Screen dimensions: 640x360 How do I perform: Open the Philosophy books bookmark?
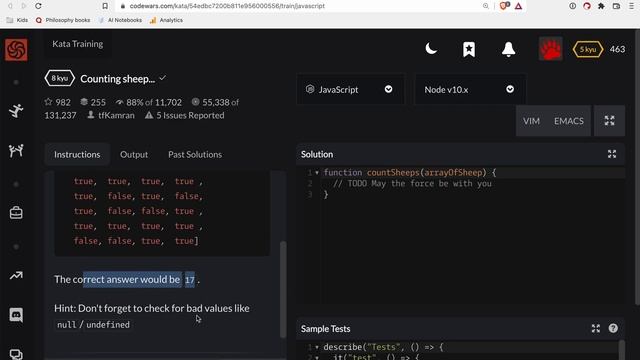click(63, 20)
